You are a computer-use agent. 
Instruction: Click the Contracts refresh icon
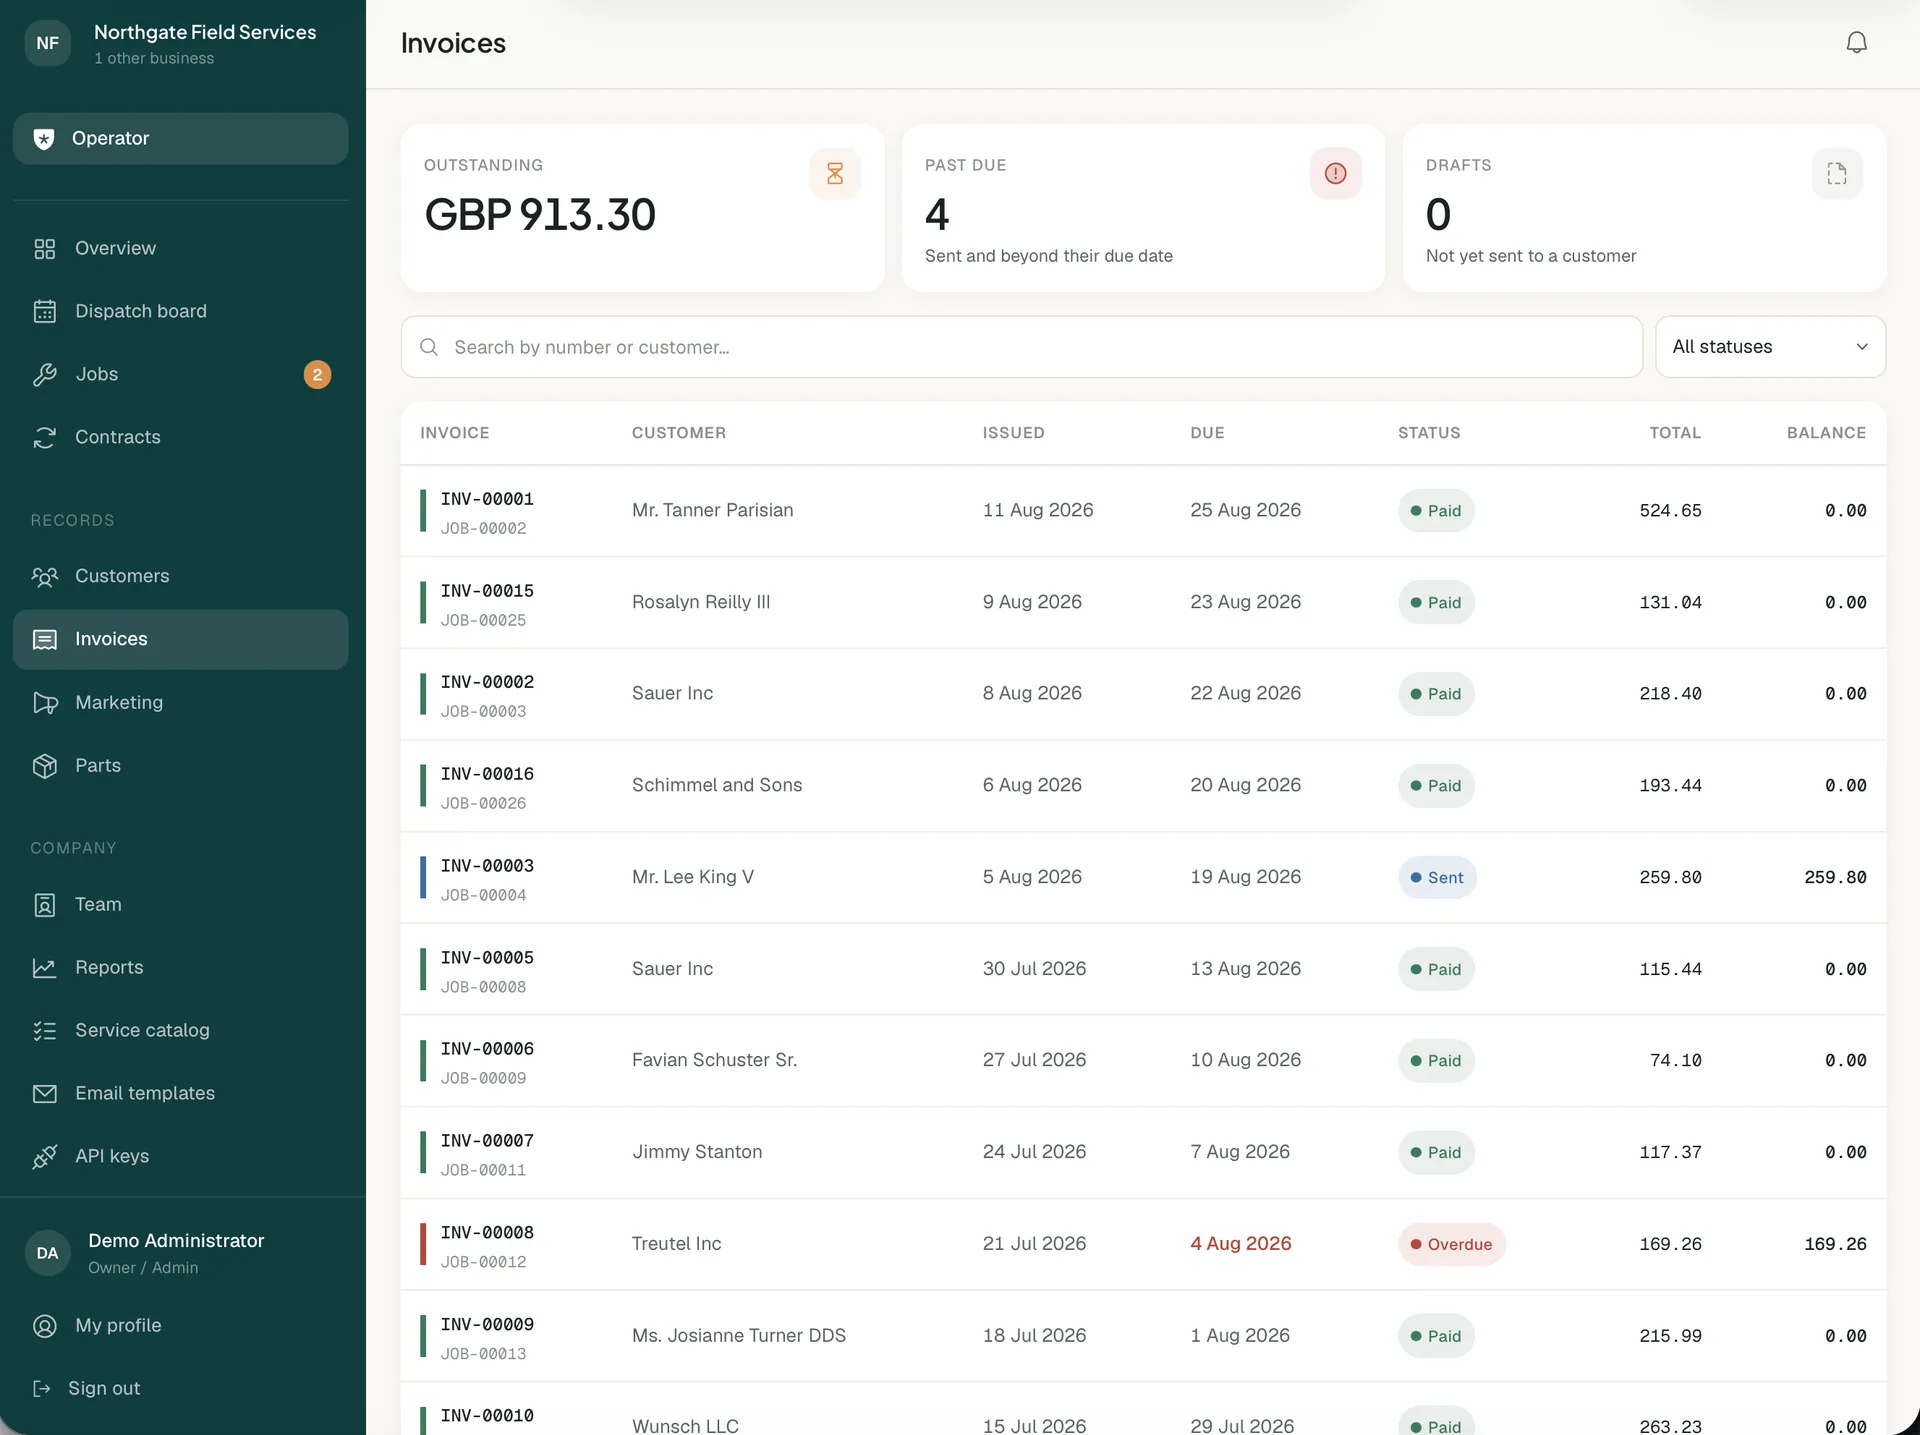coord(45,438)
